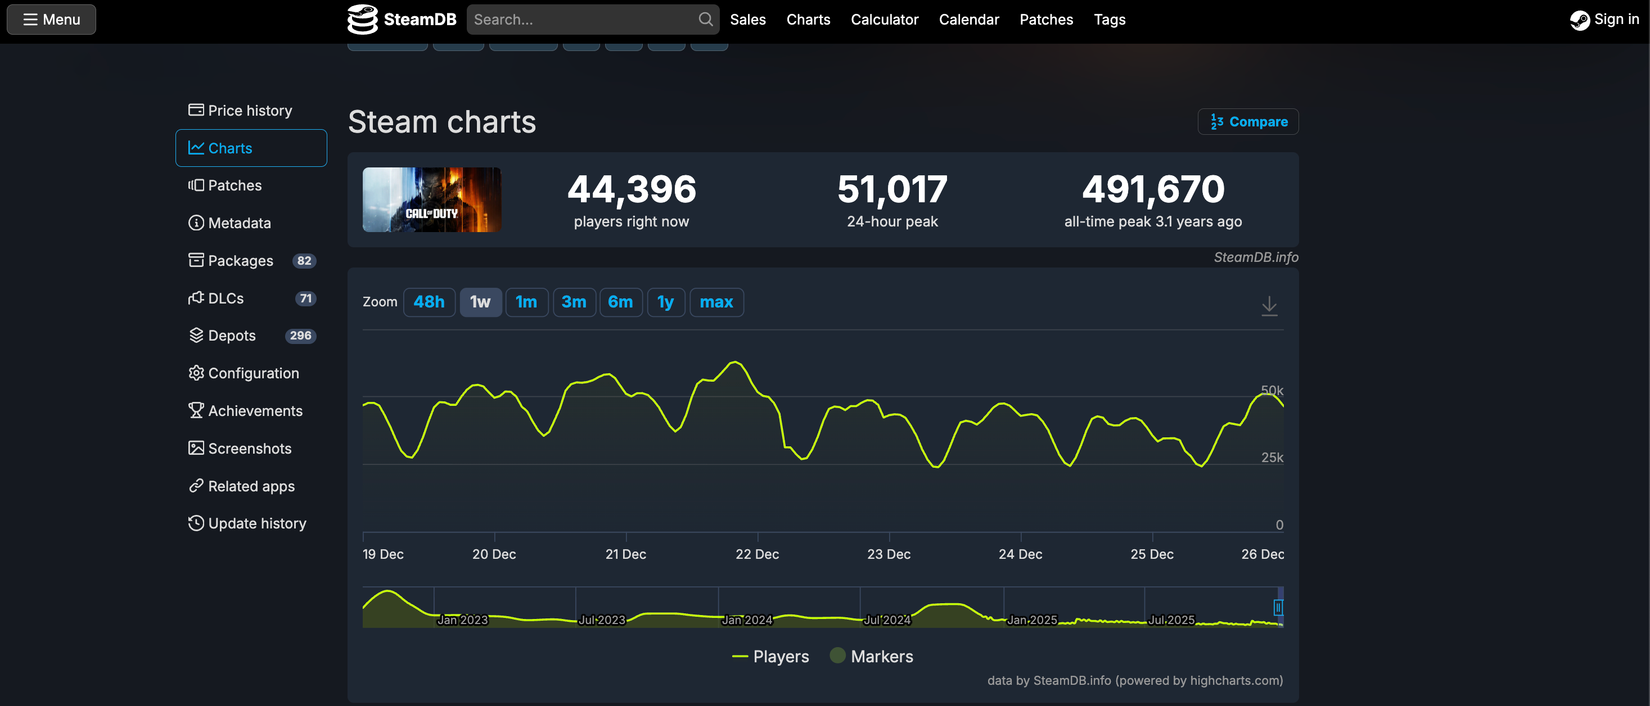
Task: Open the Tags nav item
Action: point(1109,19)
